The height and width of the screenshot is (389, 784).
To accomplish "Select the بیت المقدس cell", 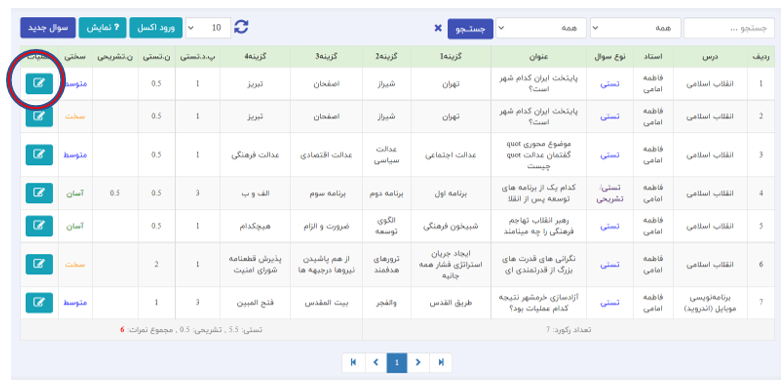I will tap(326, 302).
